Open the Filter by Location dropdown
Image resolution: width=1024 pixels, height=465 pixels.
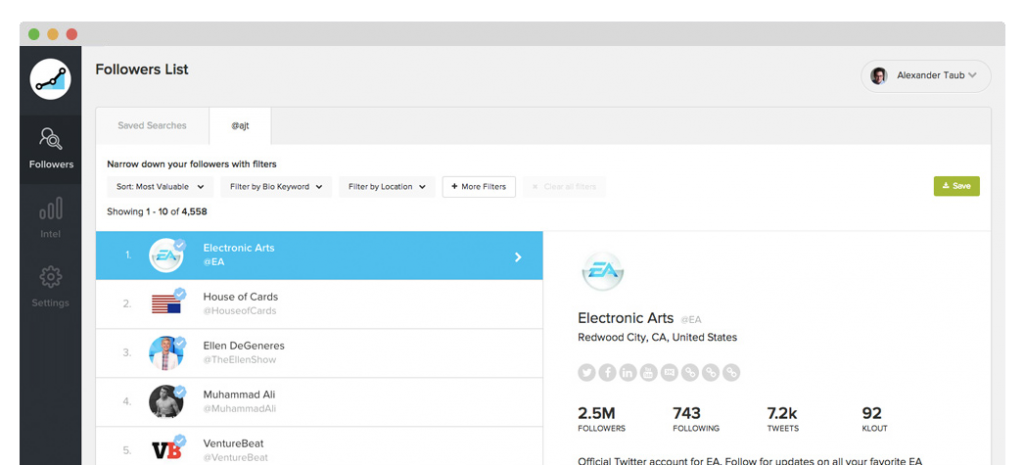pyautogui.click(x=386, y=187)
